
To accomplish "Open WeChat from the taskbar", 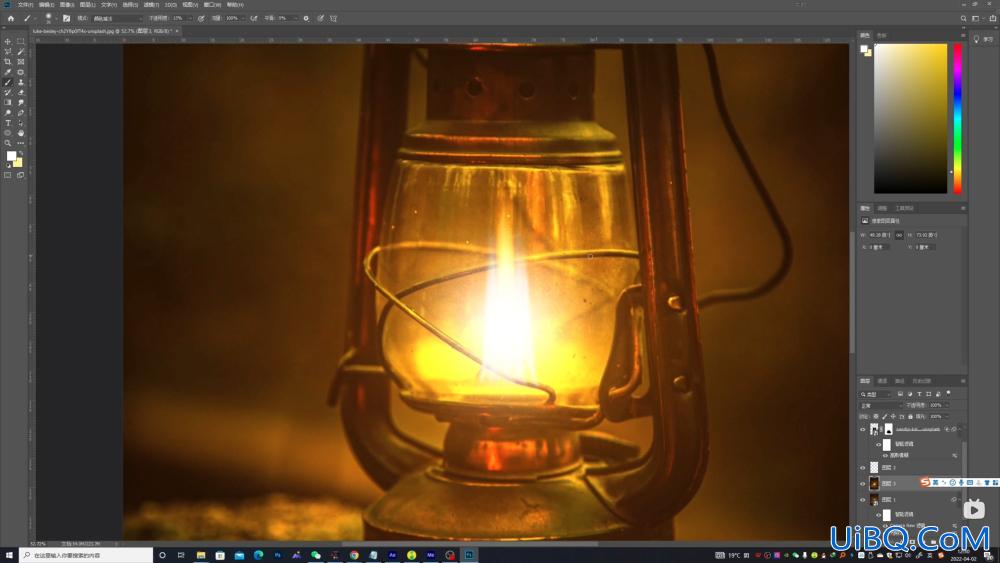I will tap(316, 555).
